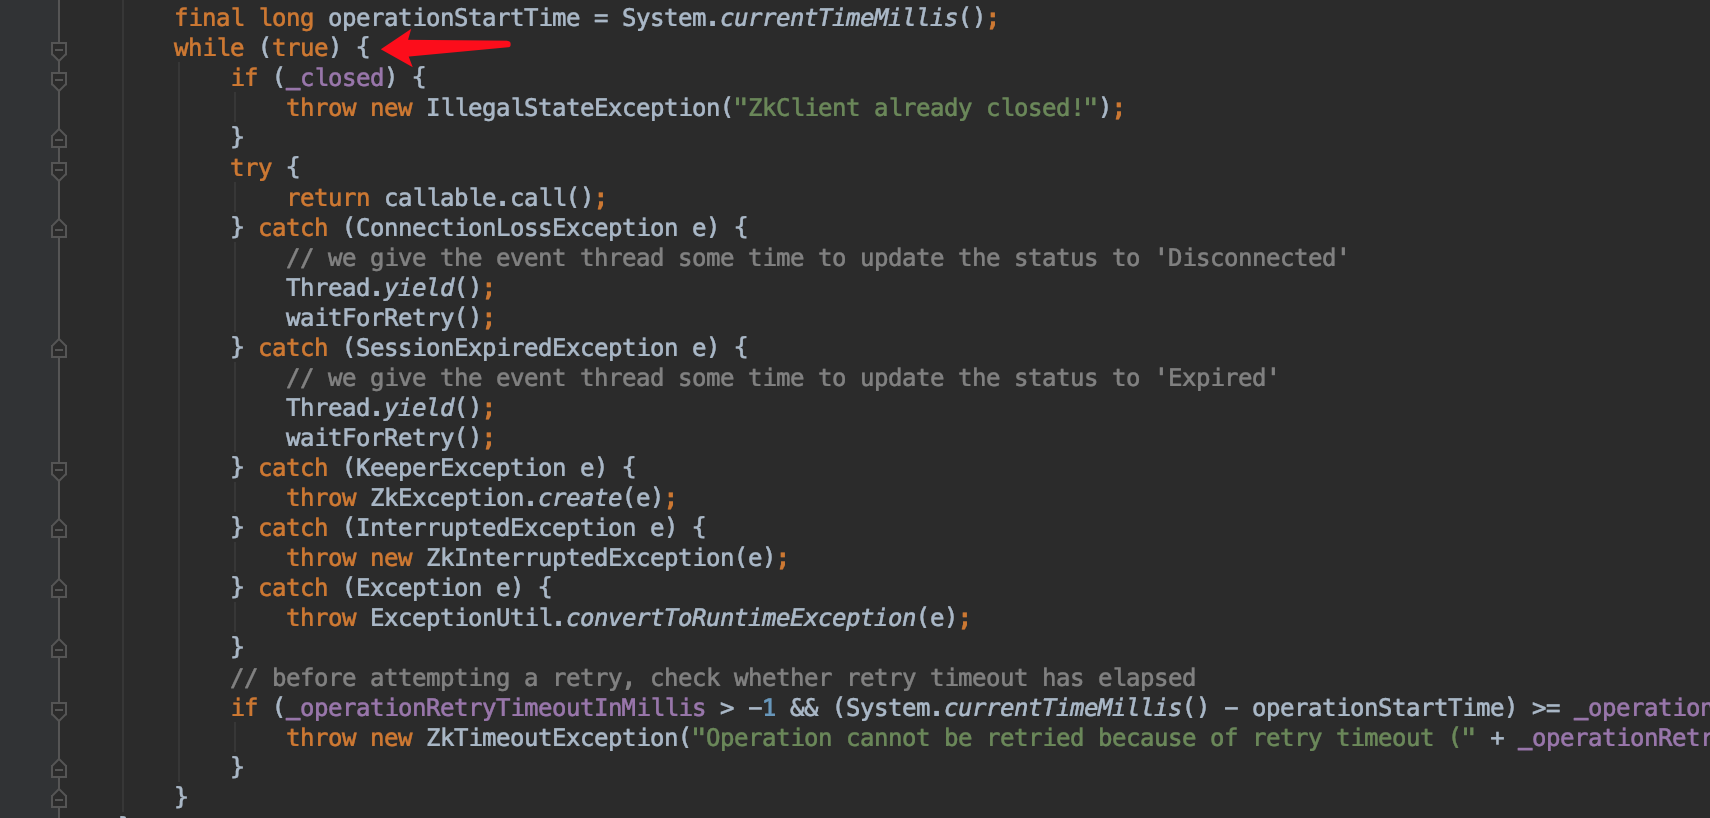Fold the InterruptedException catch block
Viewport: 1710px width, 818px height.
point(59,529)
